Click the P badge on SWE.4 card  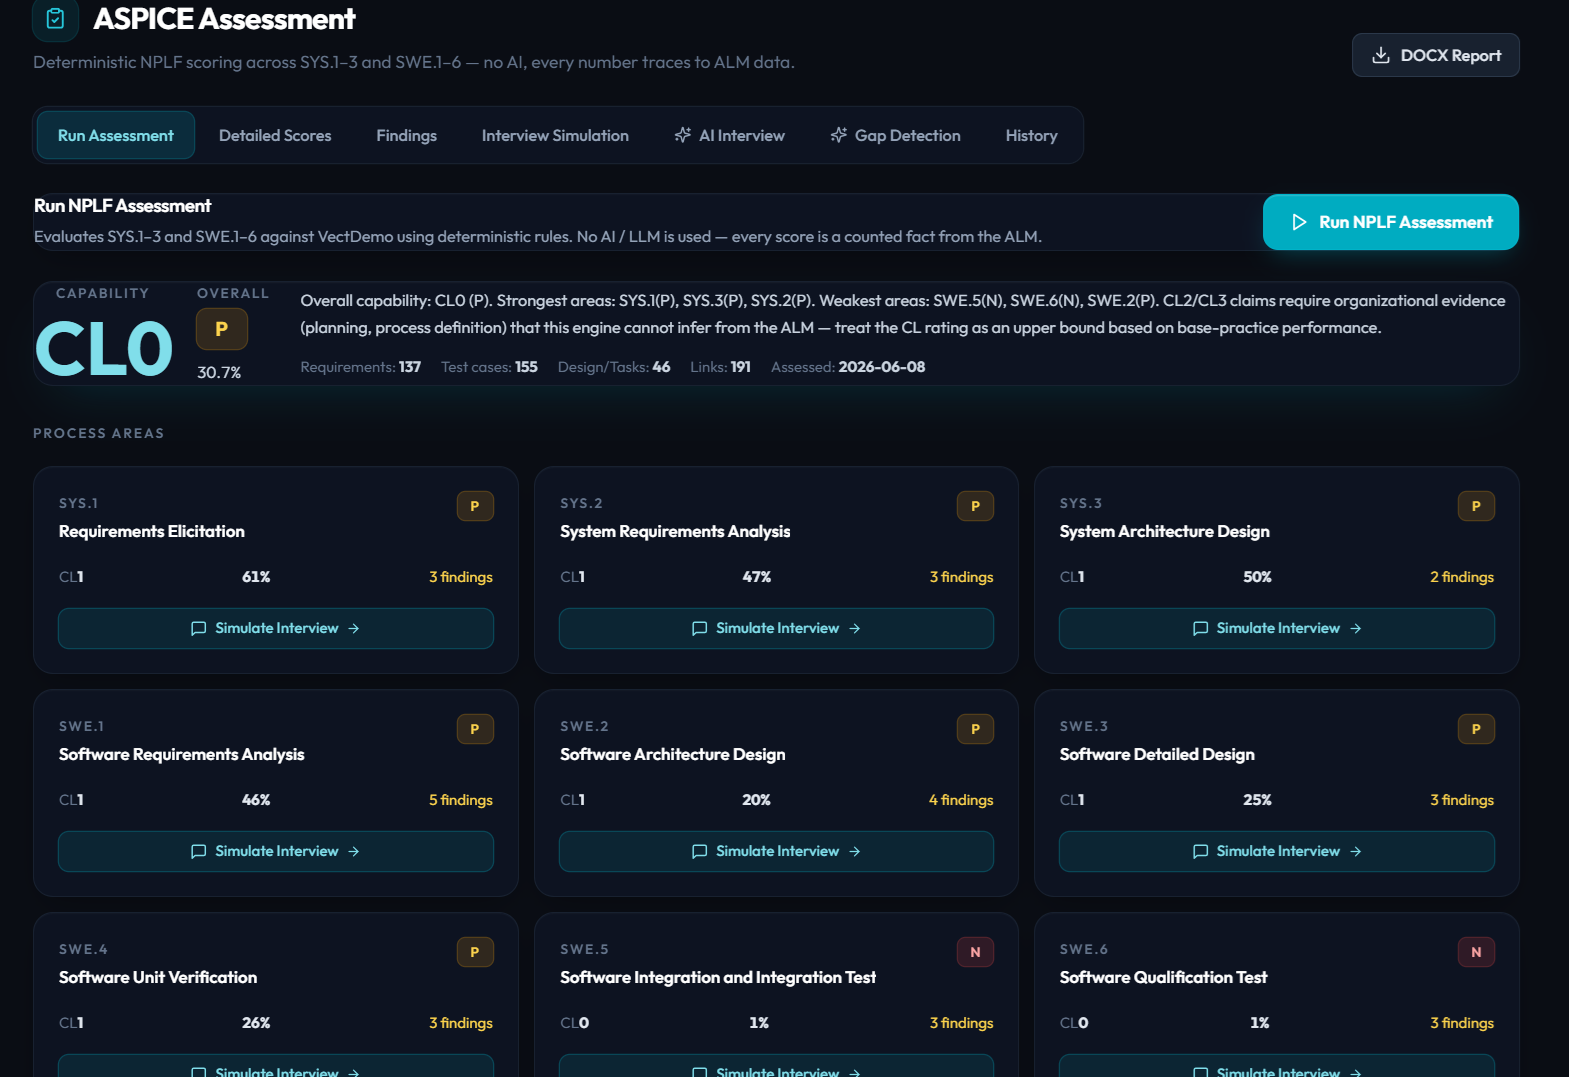475,952
